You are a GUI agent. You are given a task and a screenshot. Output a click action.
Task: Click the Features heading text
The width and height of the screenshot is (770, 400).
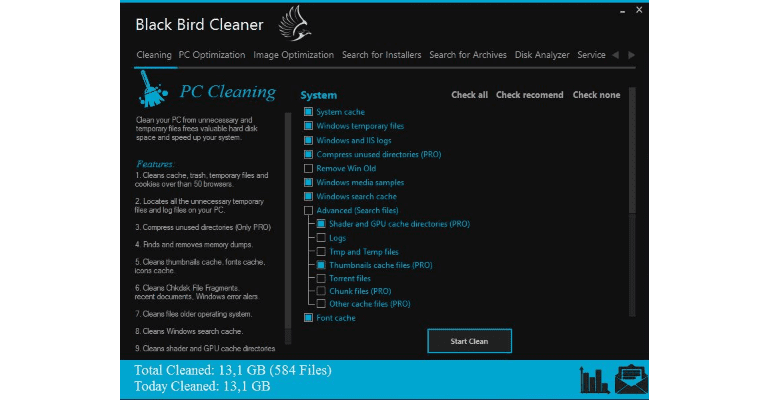[x=155, y=164]
